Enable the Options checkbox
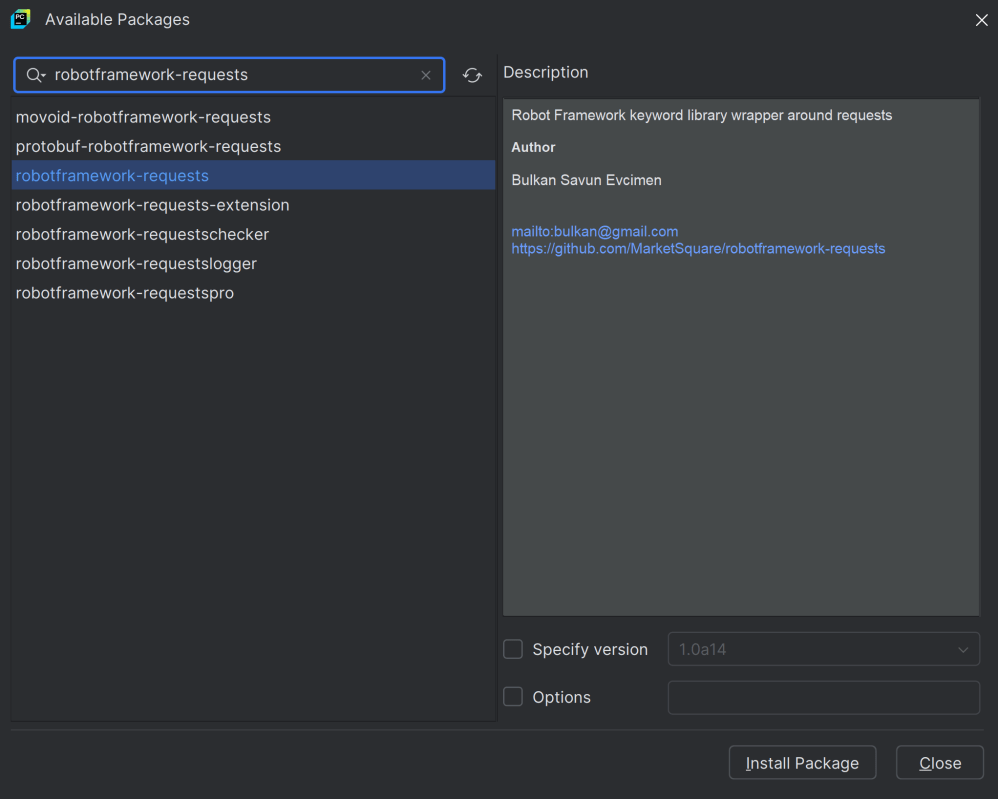Viewport: 998px width, 799px height. click(513, 697)
